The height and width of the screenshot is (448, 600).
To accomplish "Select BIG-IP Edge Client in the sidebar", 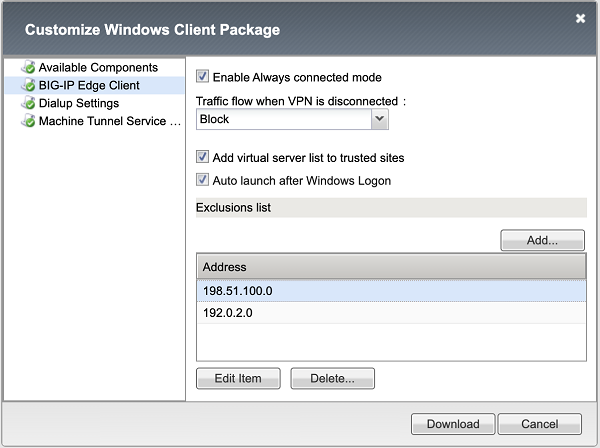I will tap(89, 85).
